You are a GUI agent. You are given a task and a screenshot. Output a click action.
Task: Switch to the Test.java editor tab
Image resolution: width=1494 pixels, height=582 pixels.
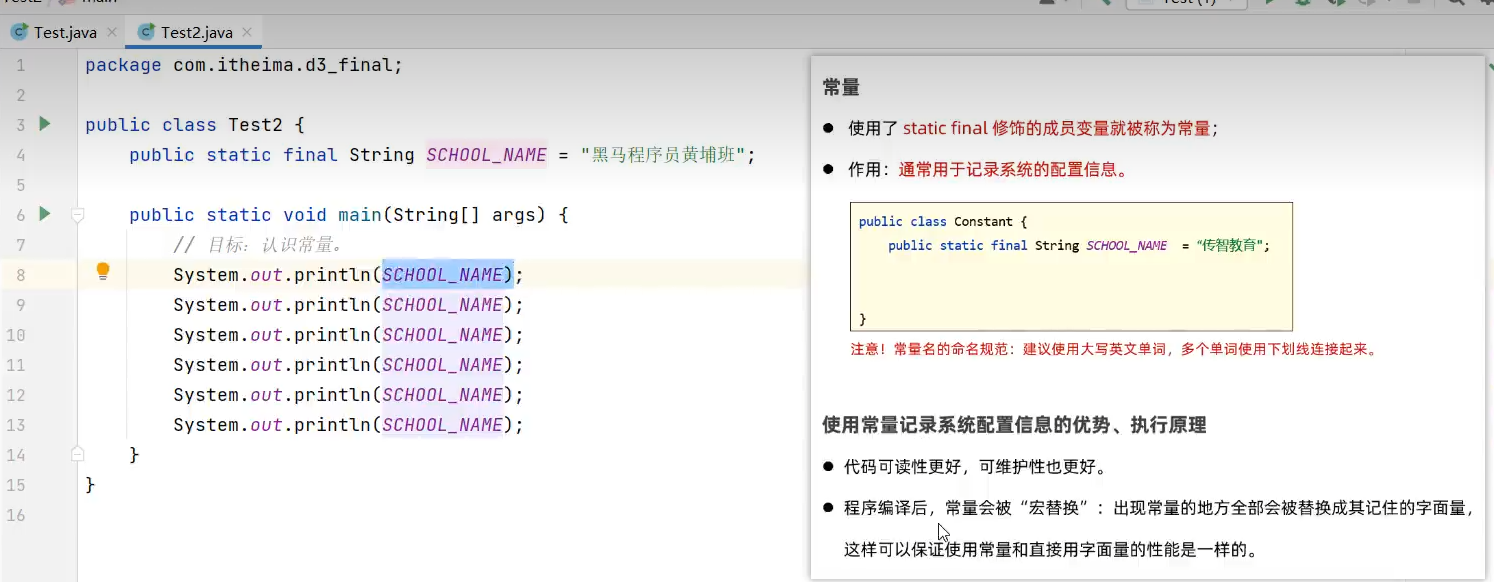coord(64,32)
